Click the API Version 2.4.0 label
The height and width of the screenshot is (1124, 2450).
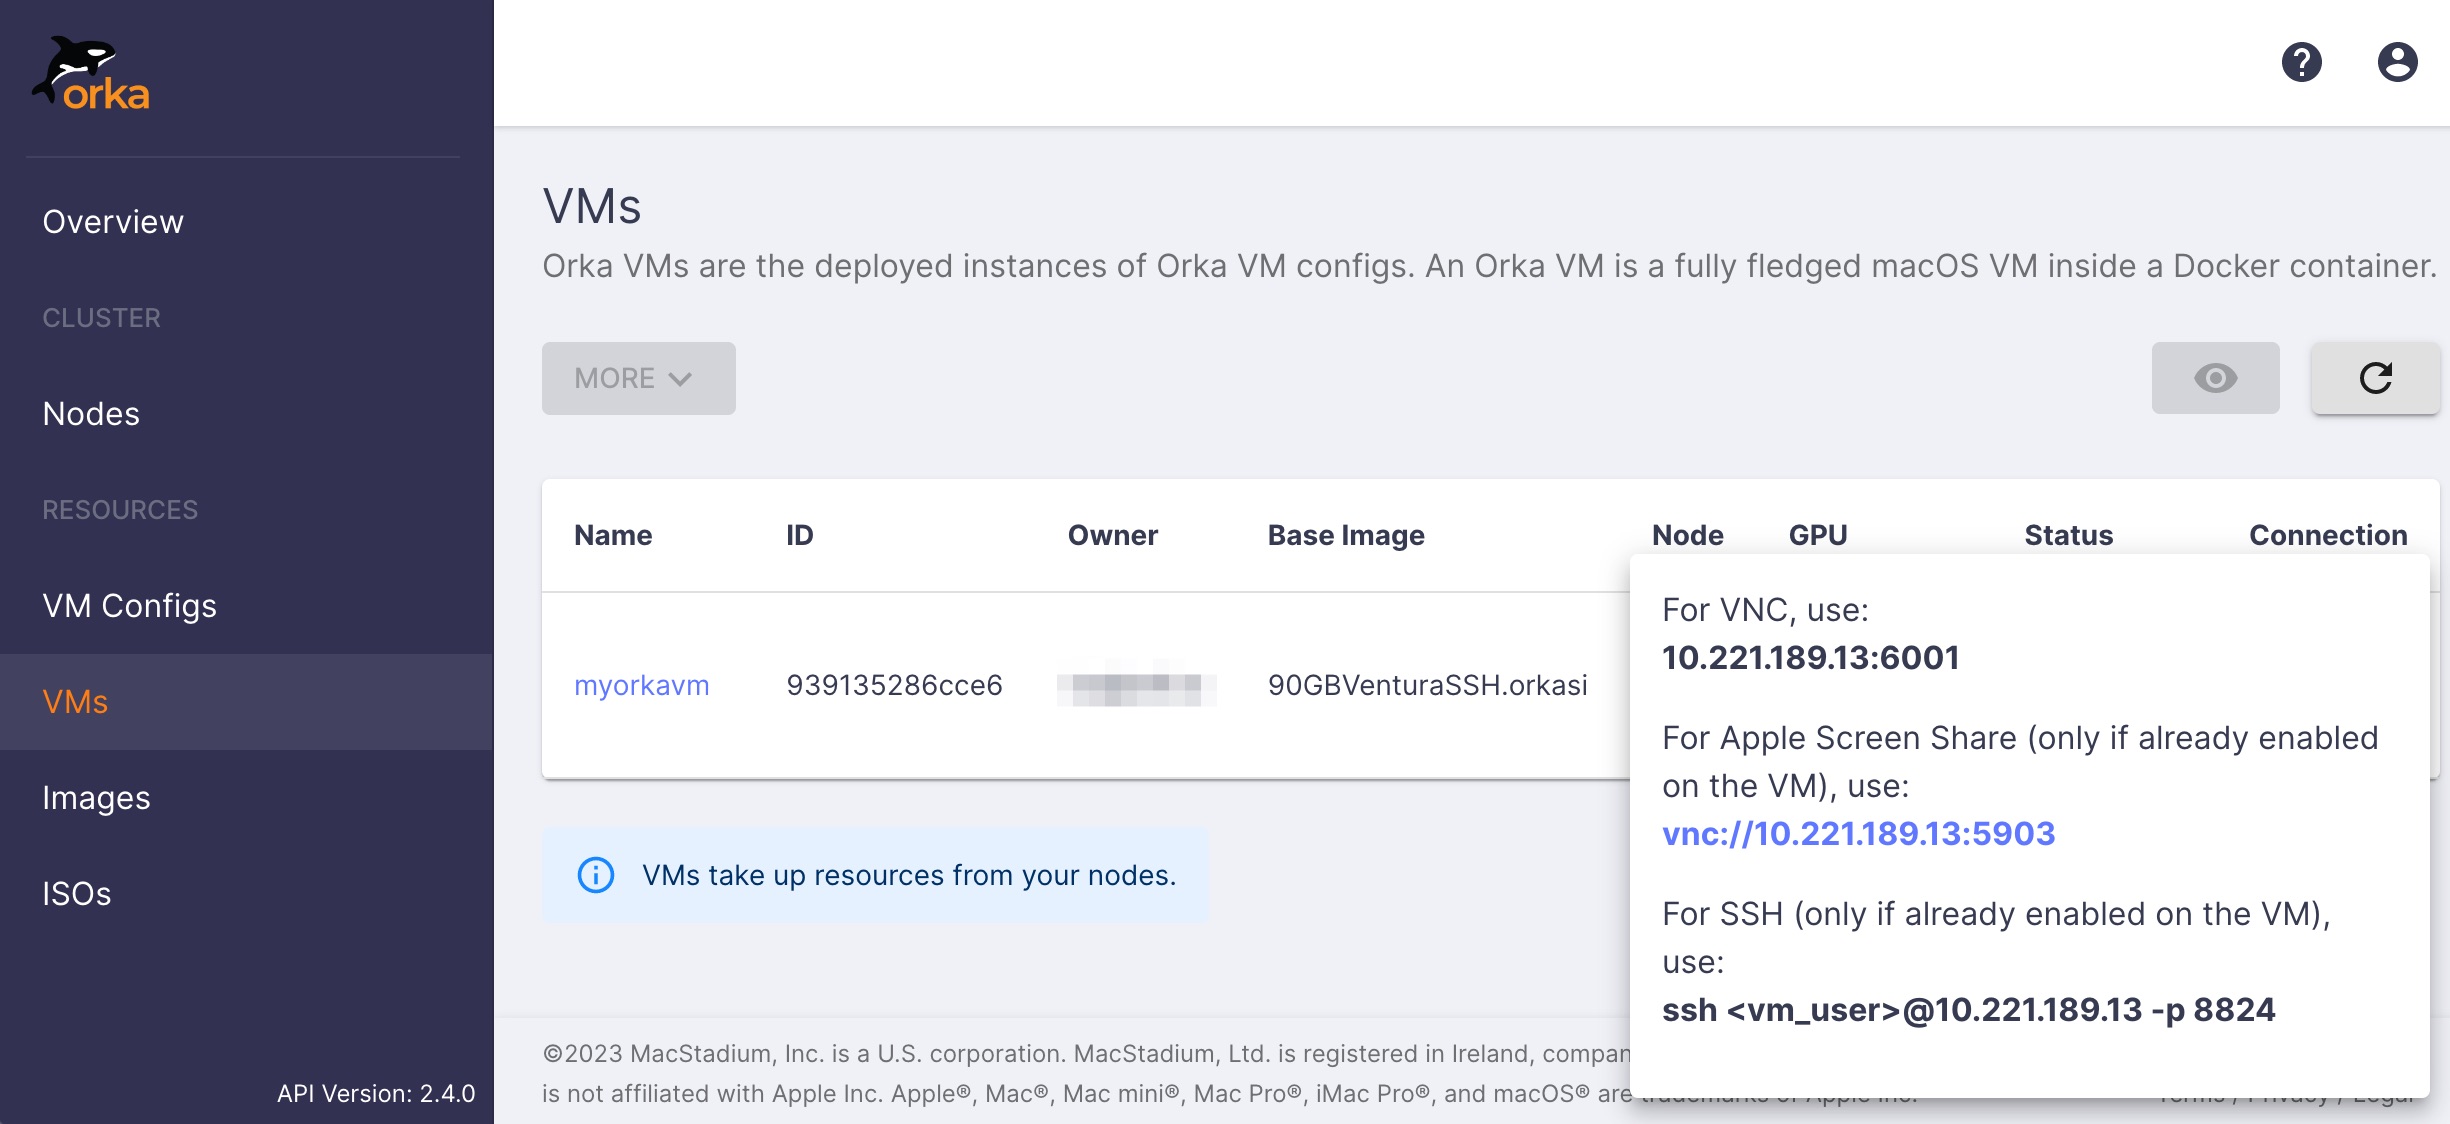[x=376, y=1093]
